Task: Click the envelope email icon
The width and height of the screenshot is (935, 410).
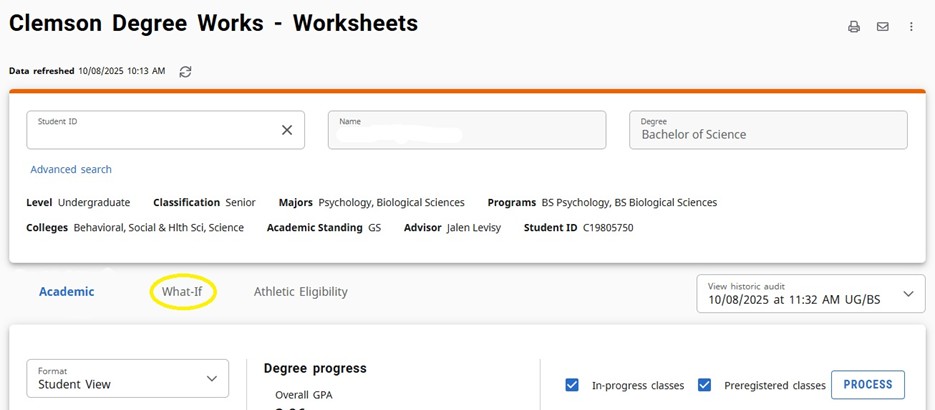Action: click(x=883, y=27)
